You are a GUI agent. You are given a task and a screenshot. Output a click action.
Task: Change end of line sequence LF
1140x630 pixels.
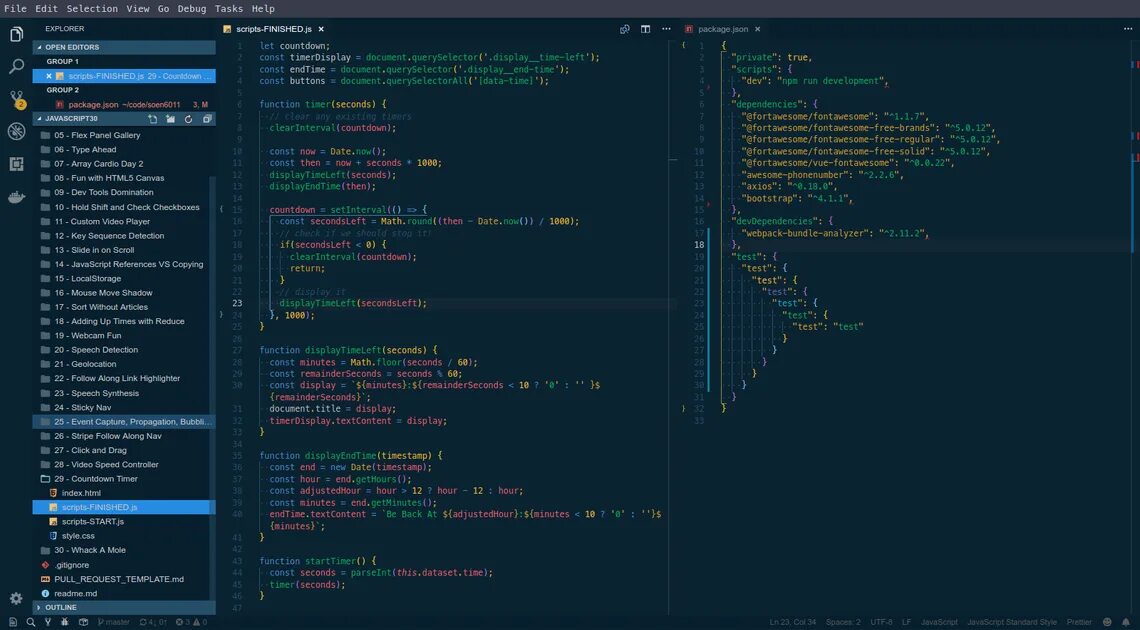907,622
